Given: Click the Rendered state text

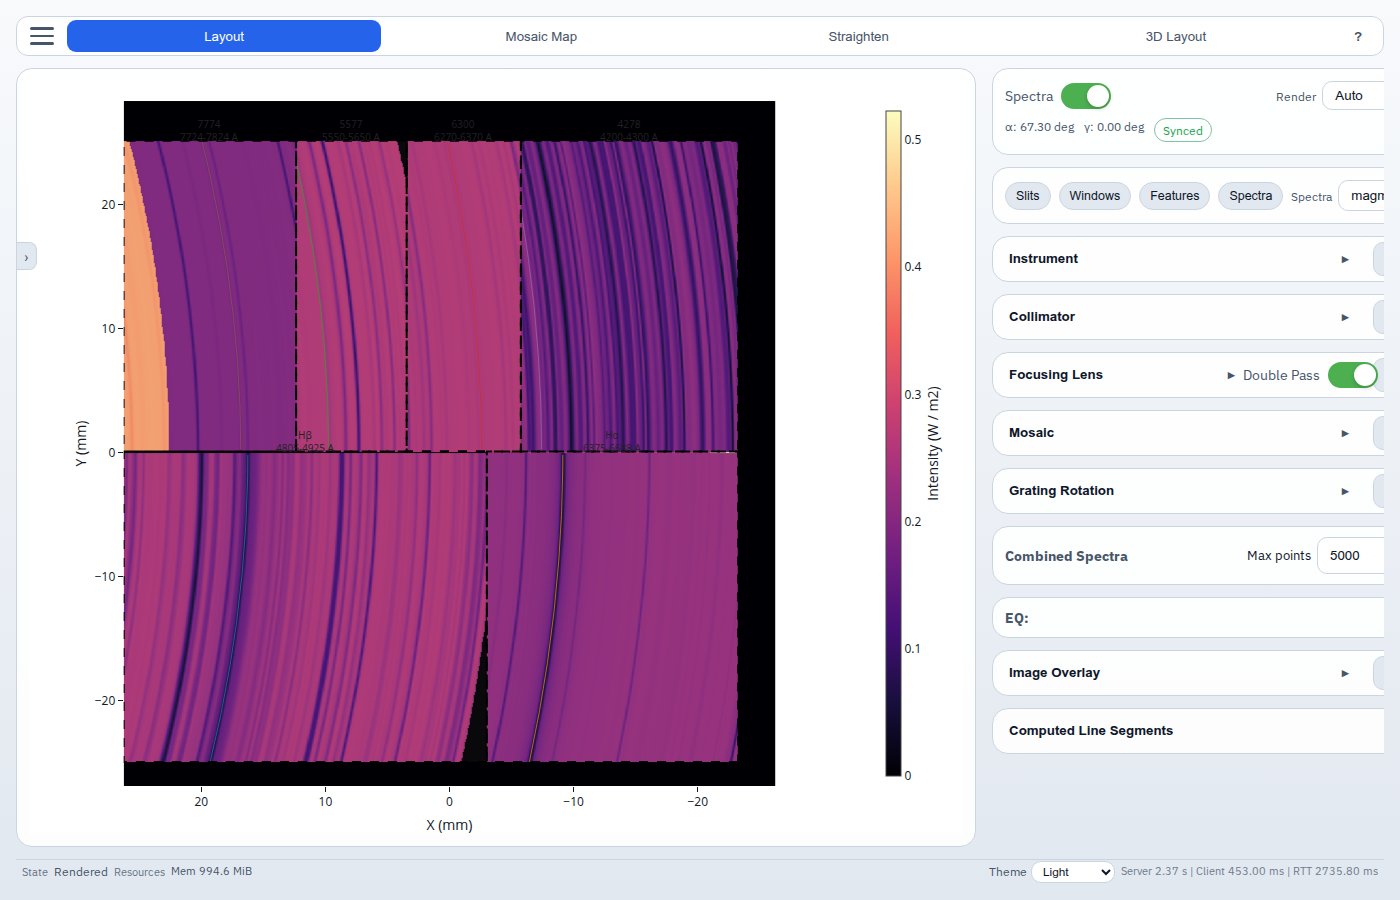Looking at the screenshot, I should pos(81,872).
